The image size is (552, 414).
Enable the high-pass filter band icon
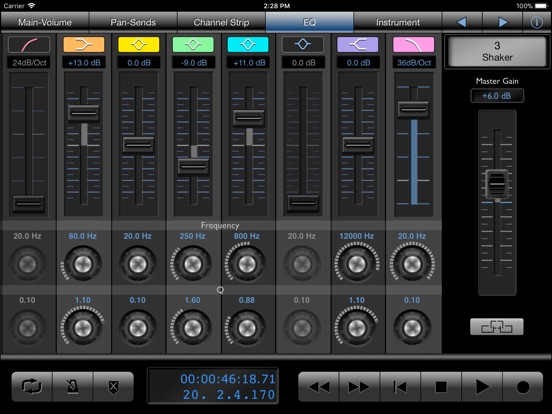[29, 45]
